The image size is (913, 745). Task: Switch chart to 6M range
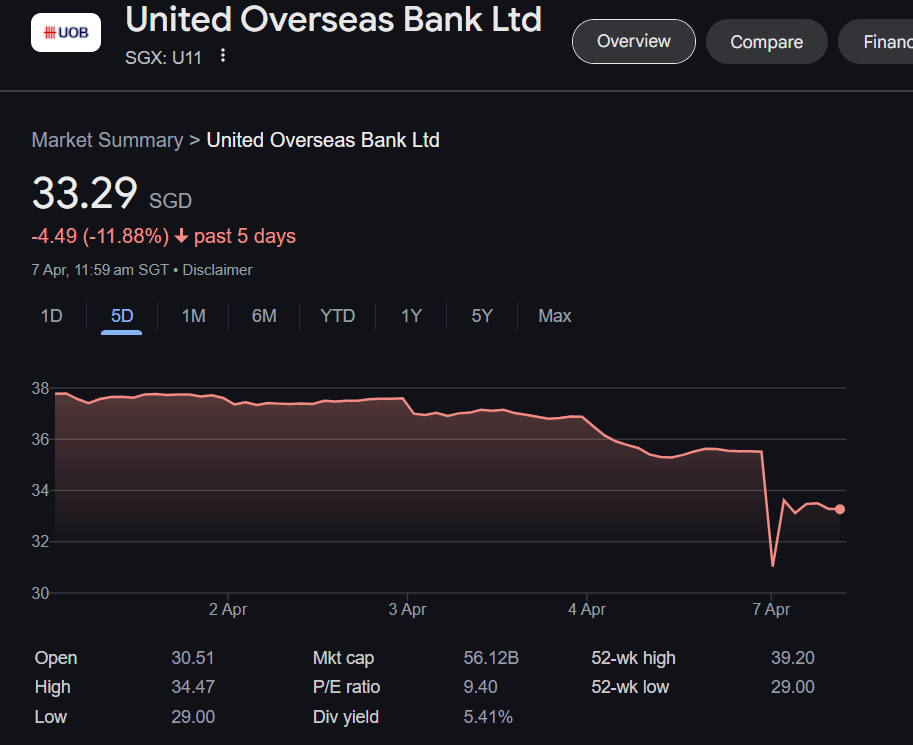(264, 316)
